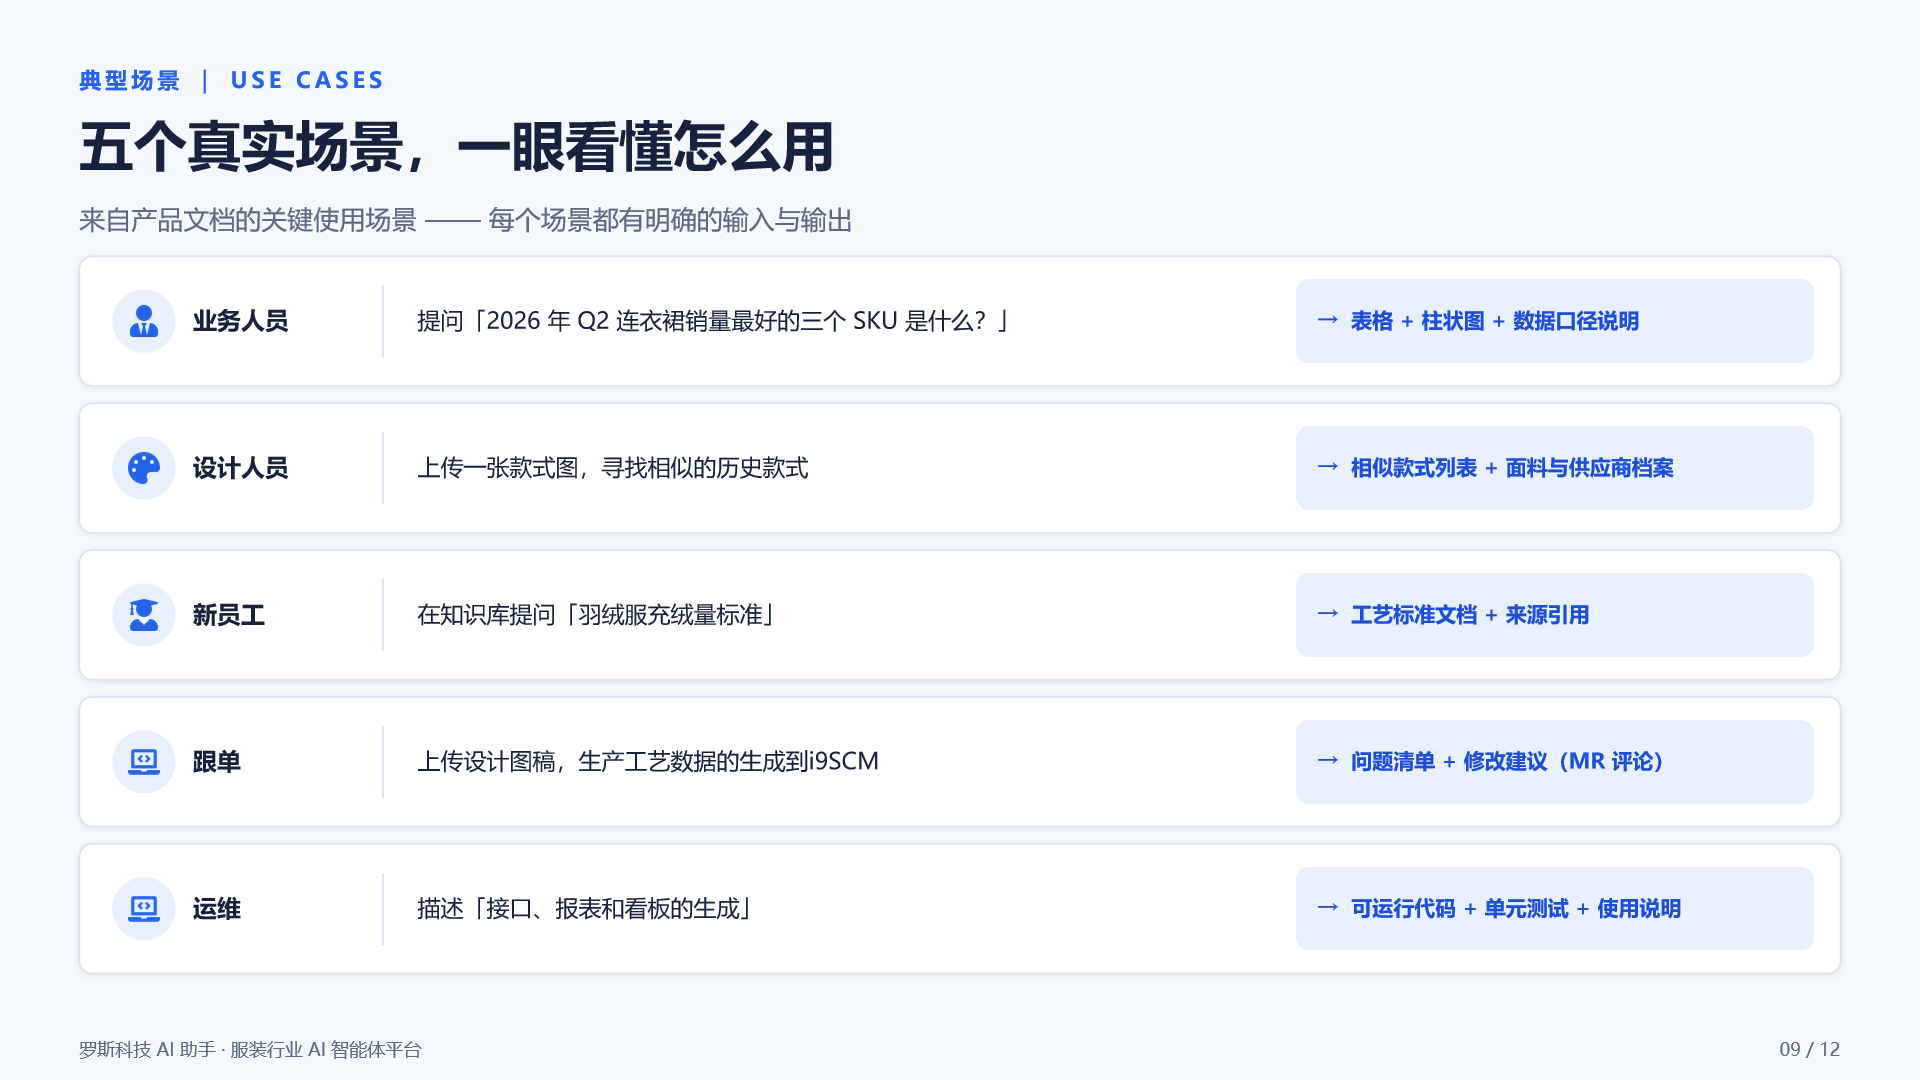Click the 2026 年 Q2 连衣裙 question text
The width and height of the screenshot is (1920, 1080).
[x=712, y=321]
